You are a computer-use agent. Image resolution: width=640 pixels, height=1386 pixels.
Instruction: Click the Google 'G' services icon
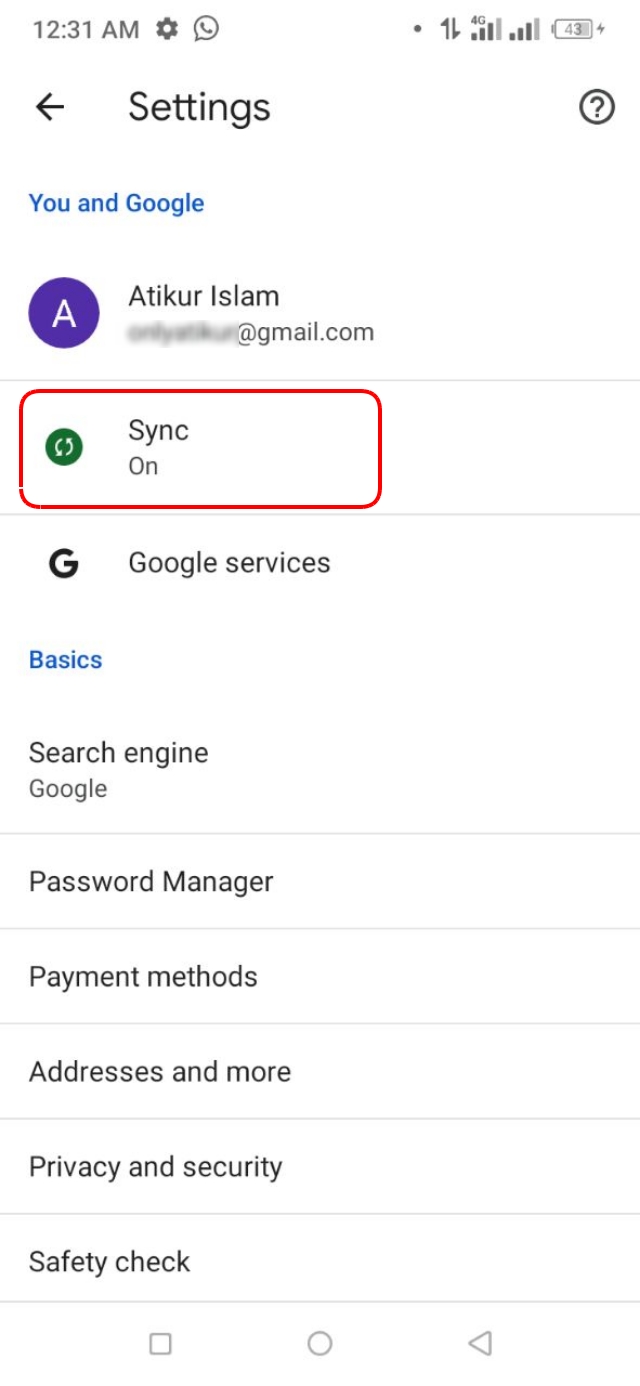pos(63,563)
